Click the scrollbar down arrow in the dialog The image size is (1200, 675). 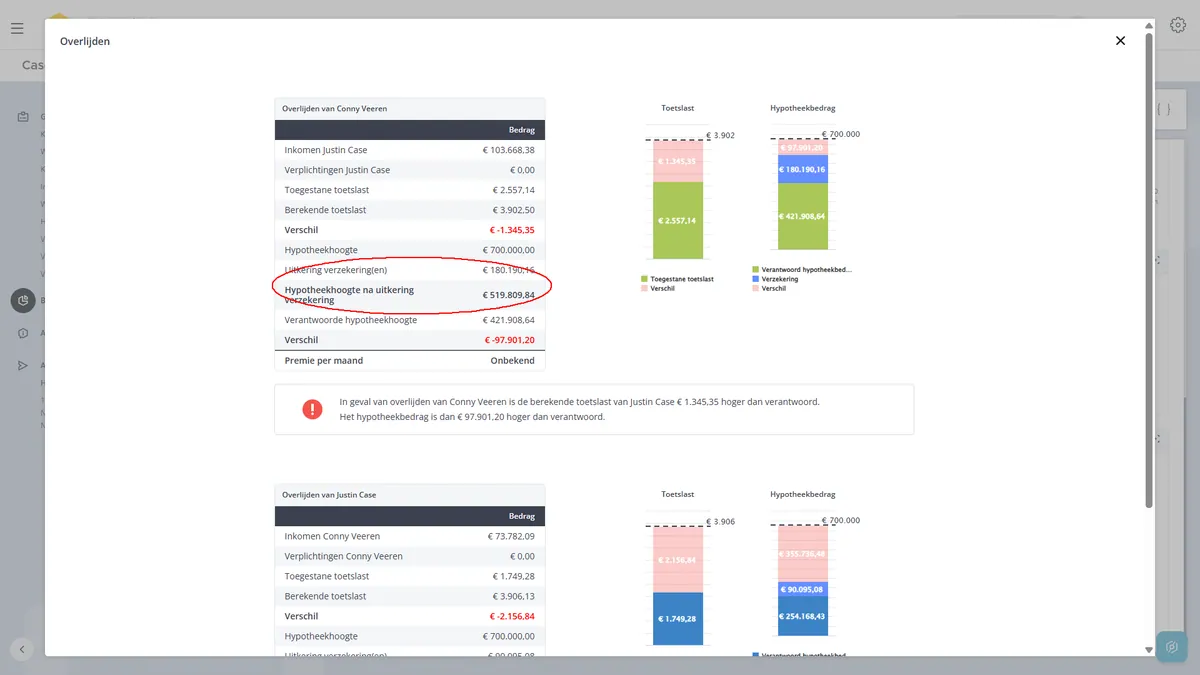click(x=1148, y=650)
